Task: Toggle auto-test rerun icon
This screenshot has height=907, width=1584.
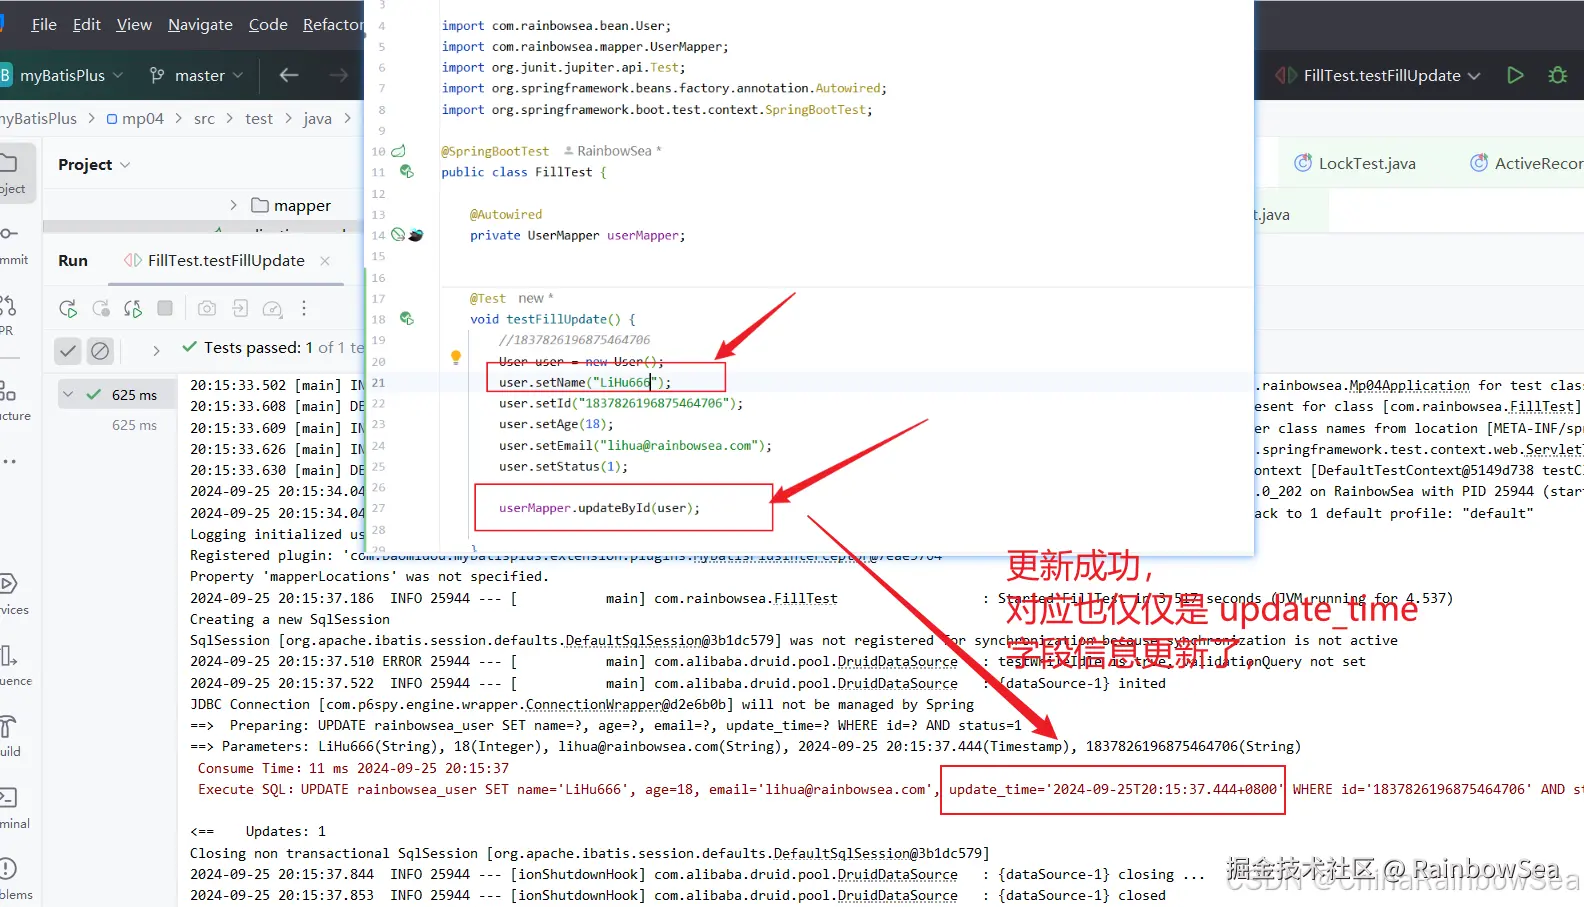Action: click(x=133, y=309)
